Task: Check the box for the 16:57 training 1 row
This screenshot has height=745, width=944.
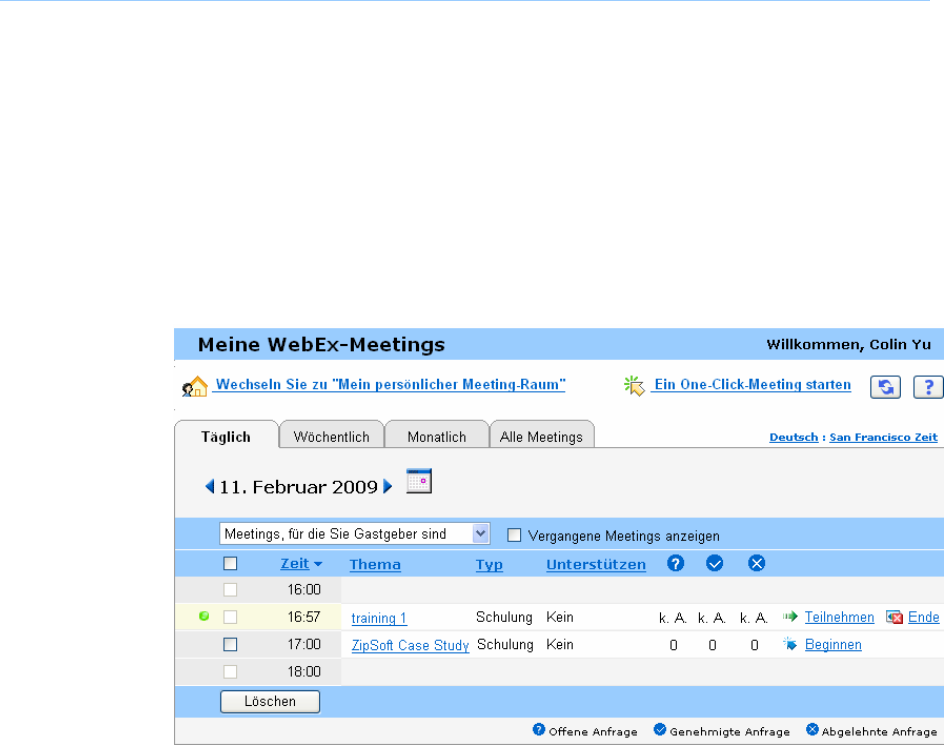Action: point(230,617)
